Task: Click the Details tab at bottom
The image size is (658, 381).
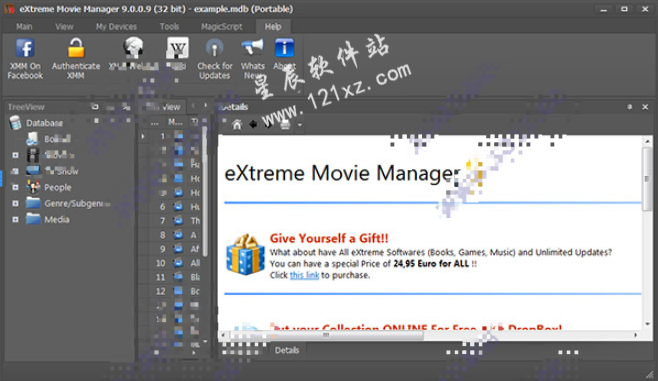Action: tap(287, 350)
